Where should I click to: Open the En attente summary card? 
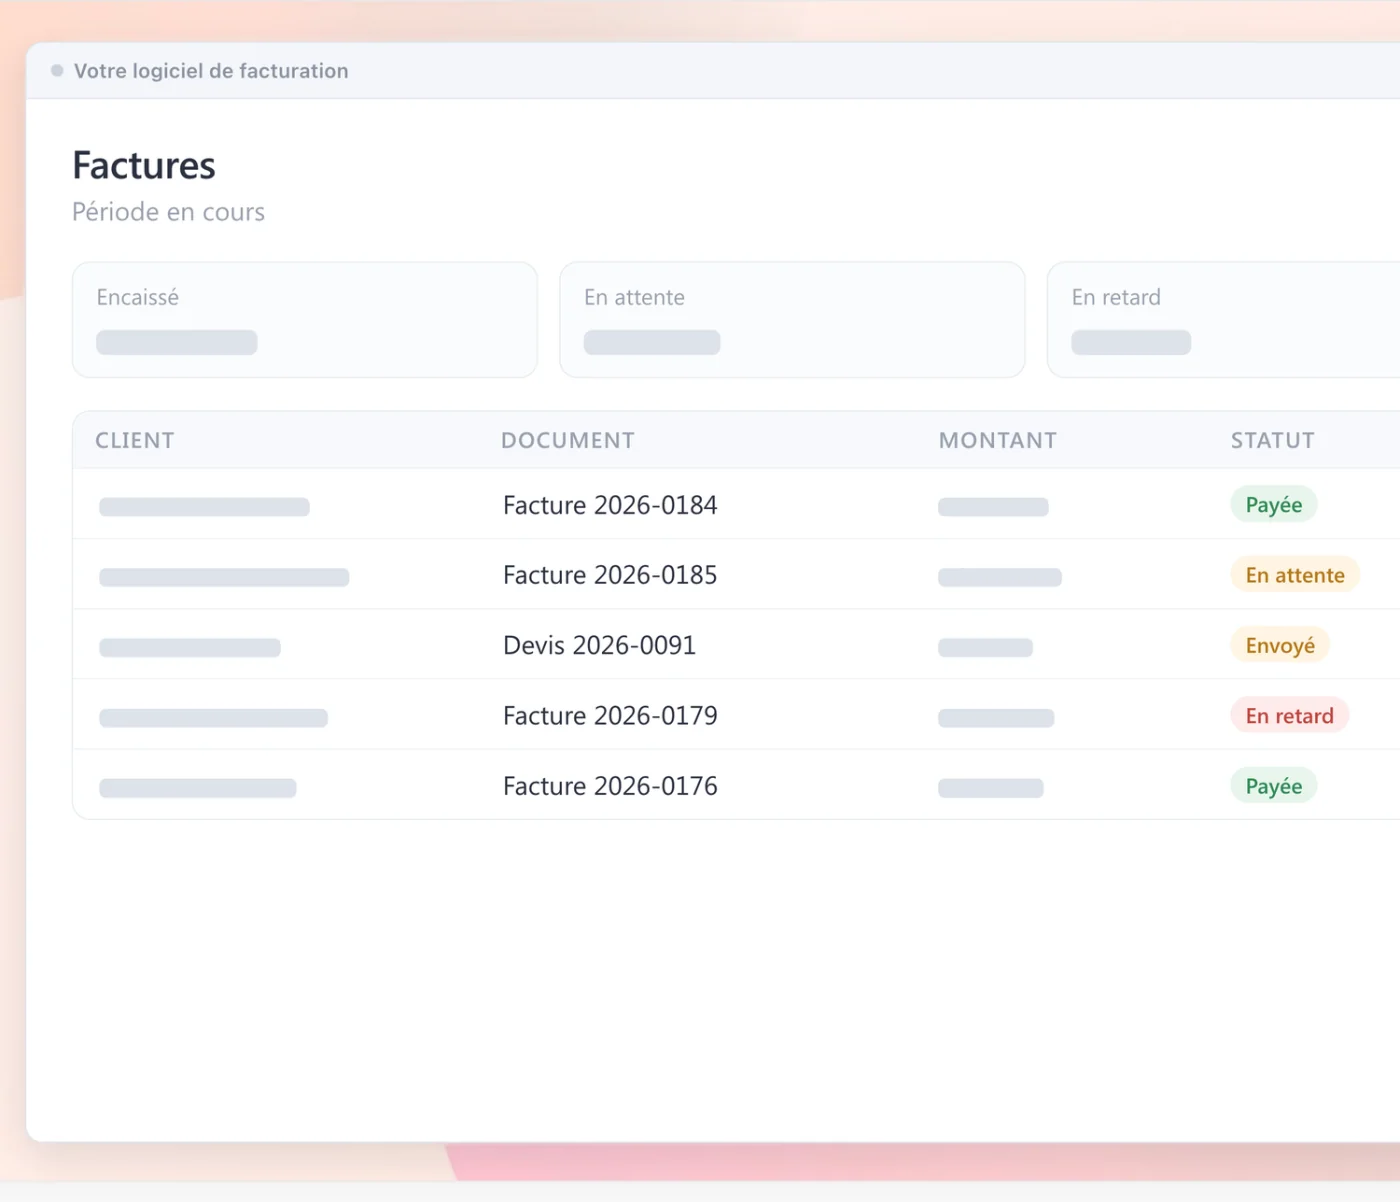click(x=792, y=320)
